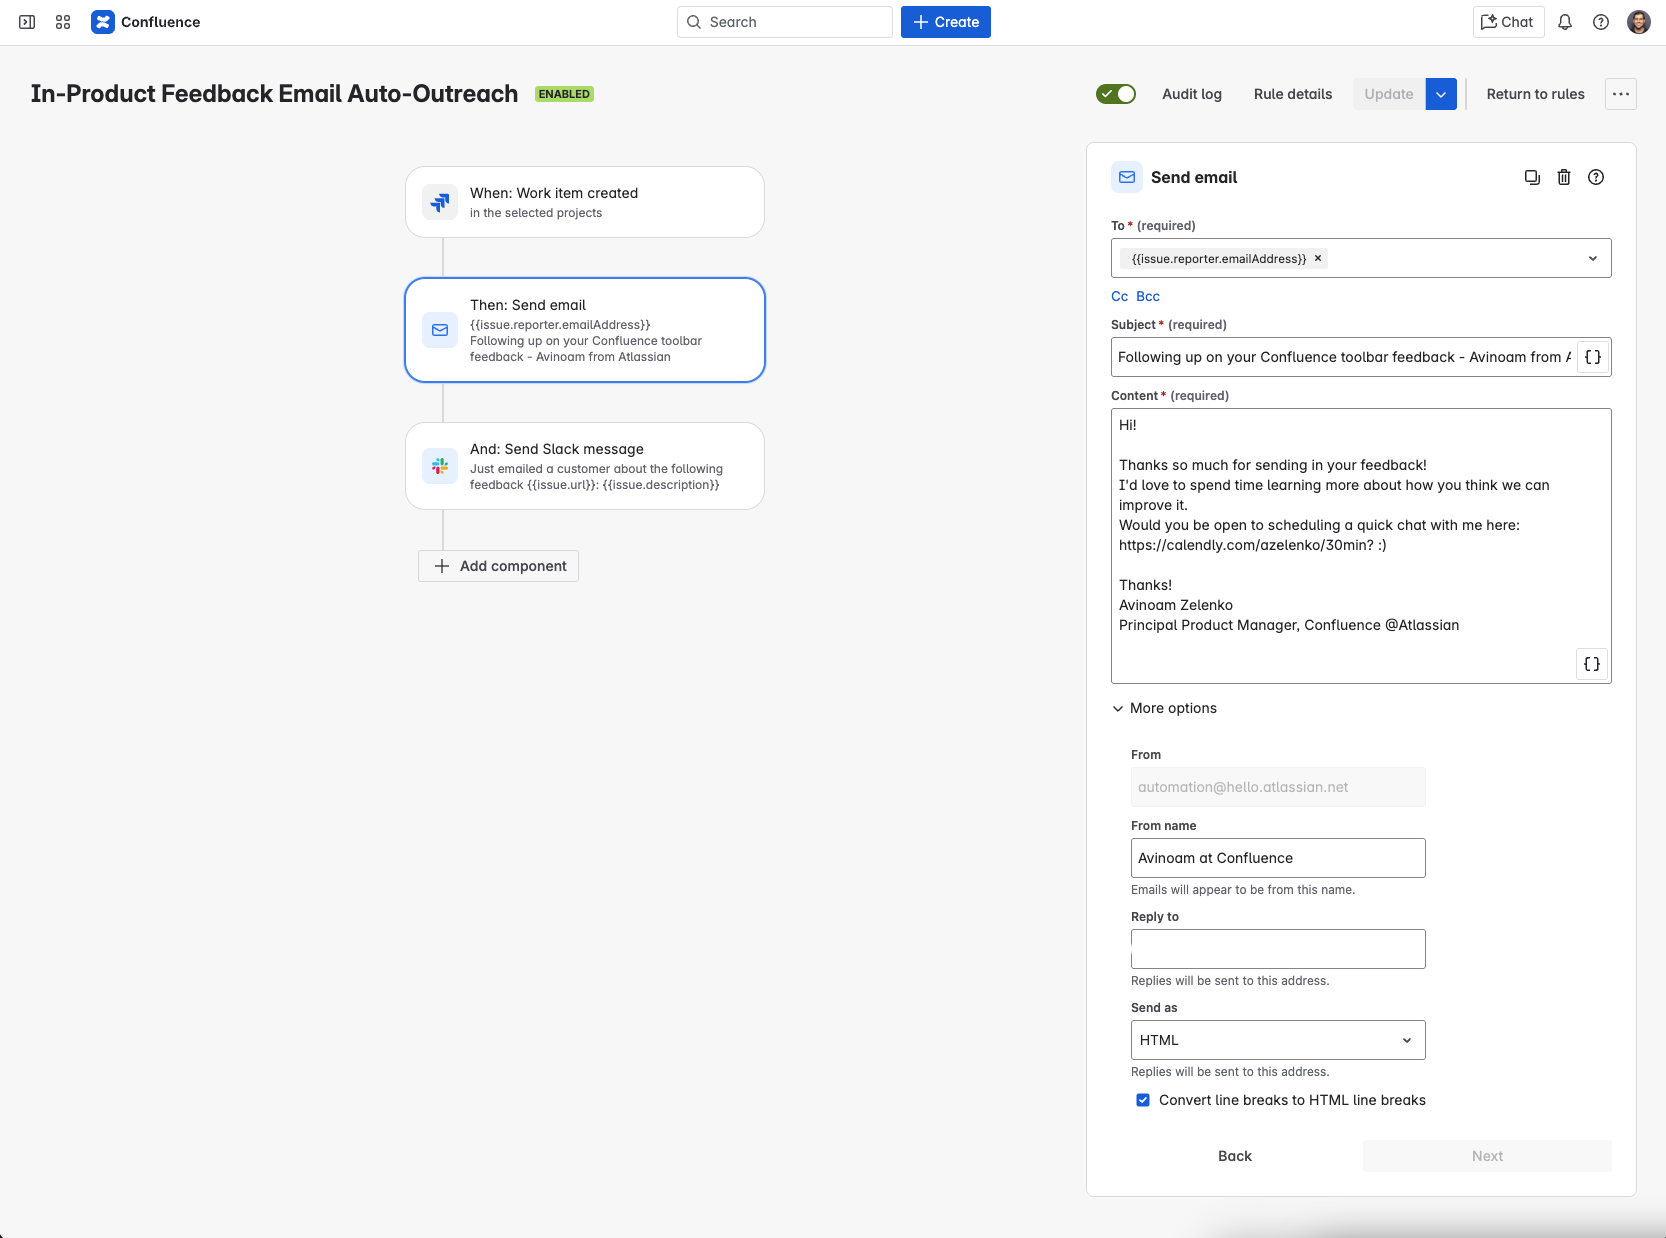Image resolution: width=1666 pixels, height=1238 pixels.
Task: Expand the Update button dropdown arrow
Action: click(x=1441, y=94)
